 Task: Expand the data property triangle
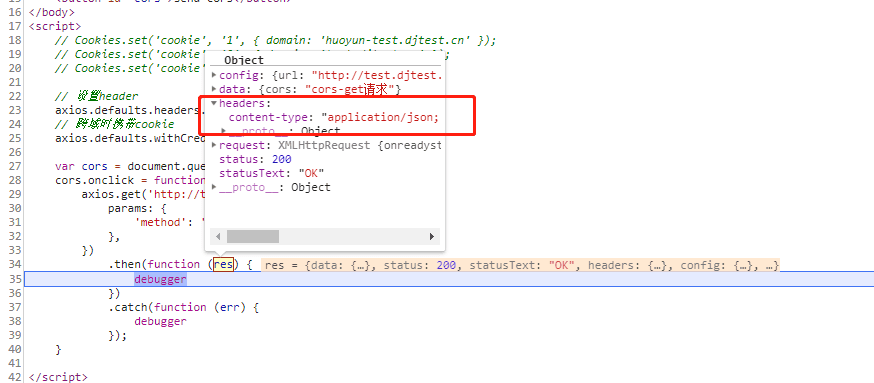coord(214,89)
